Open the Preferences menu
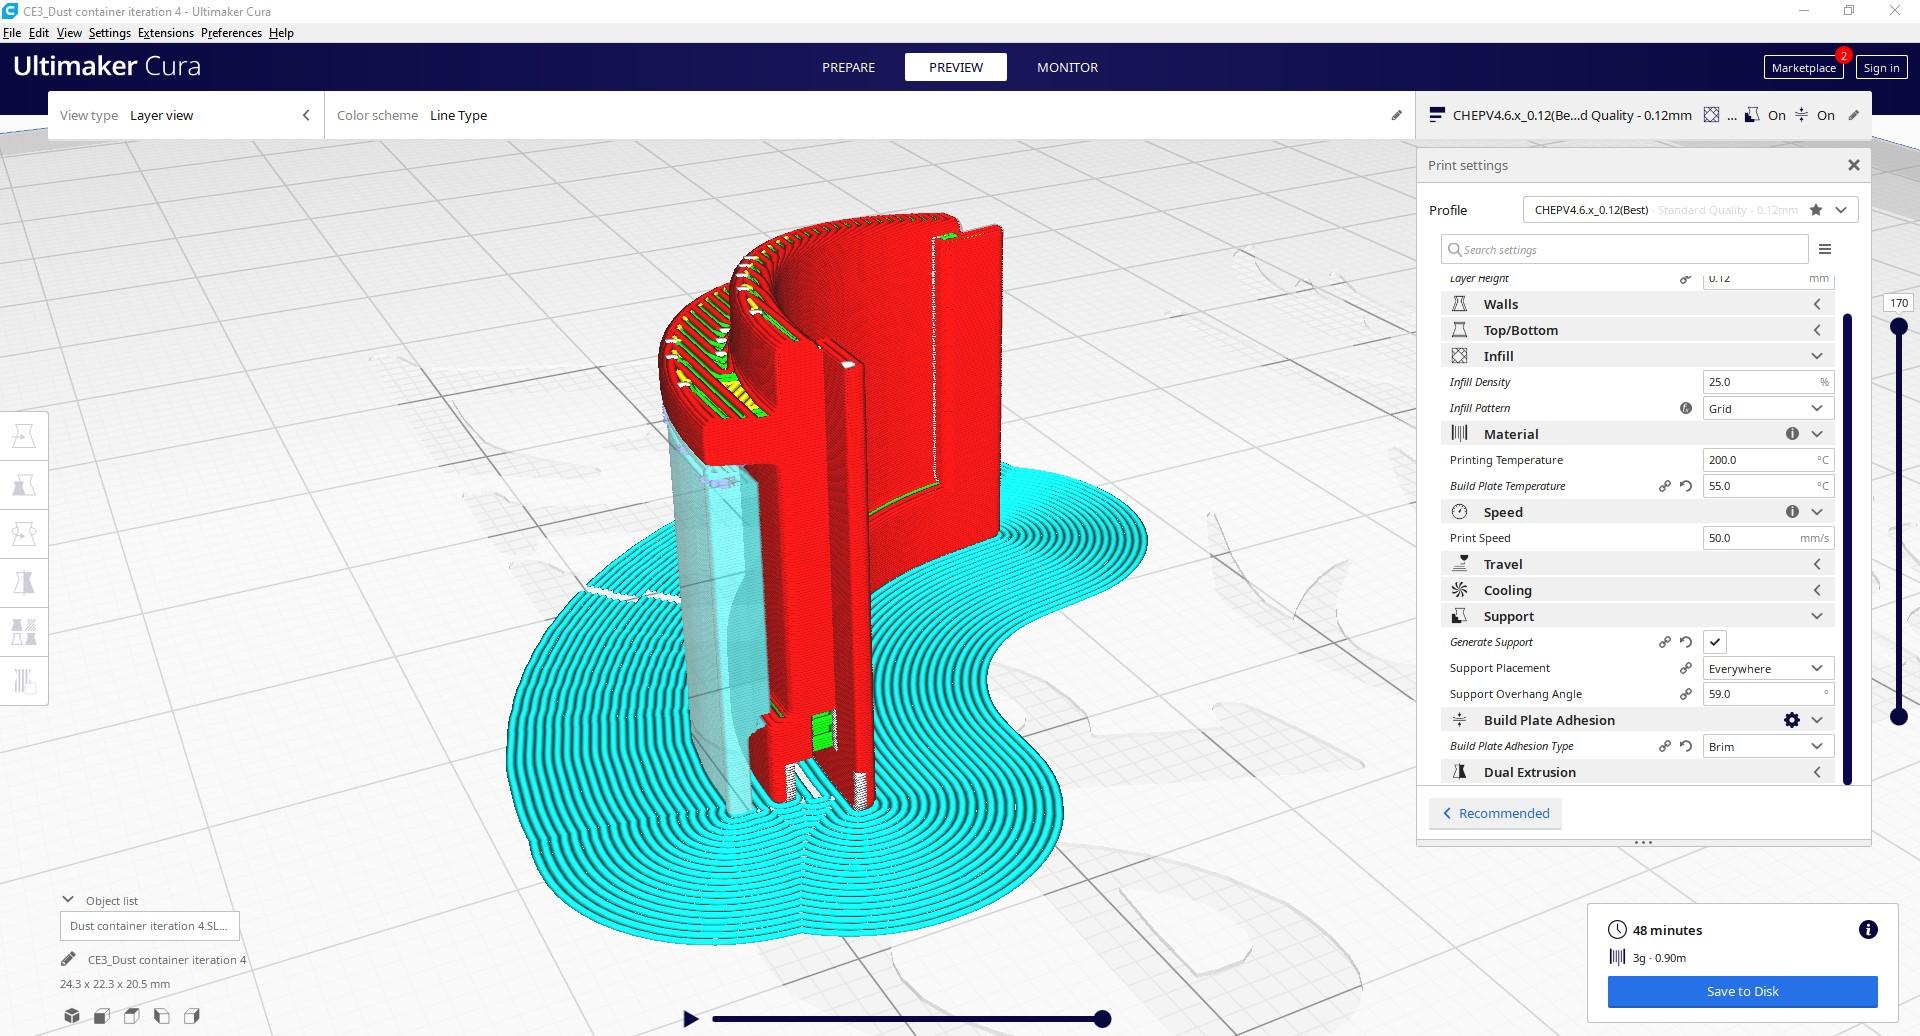 click(231, 33)
